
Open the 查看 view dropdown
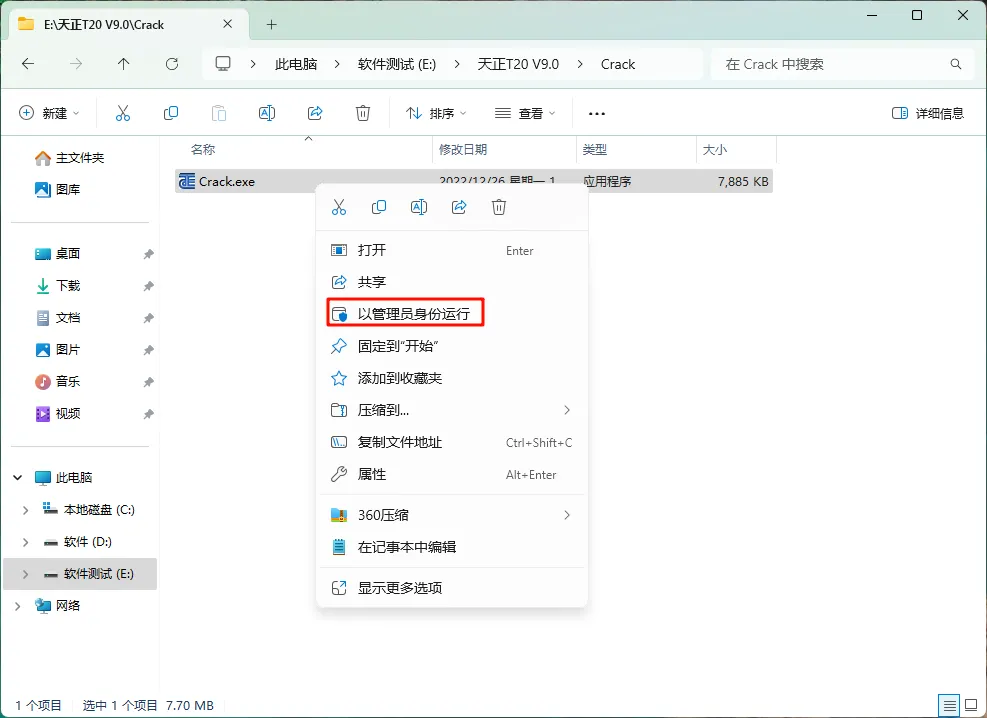coord(525,113)
